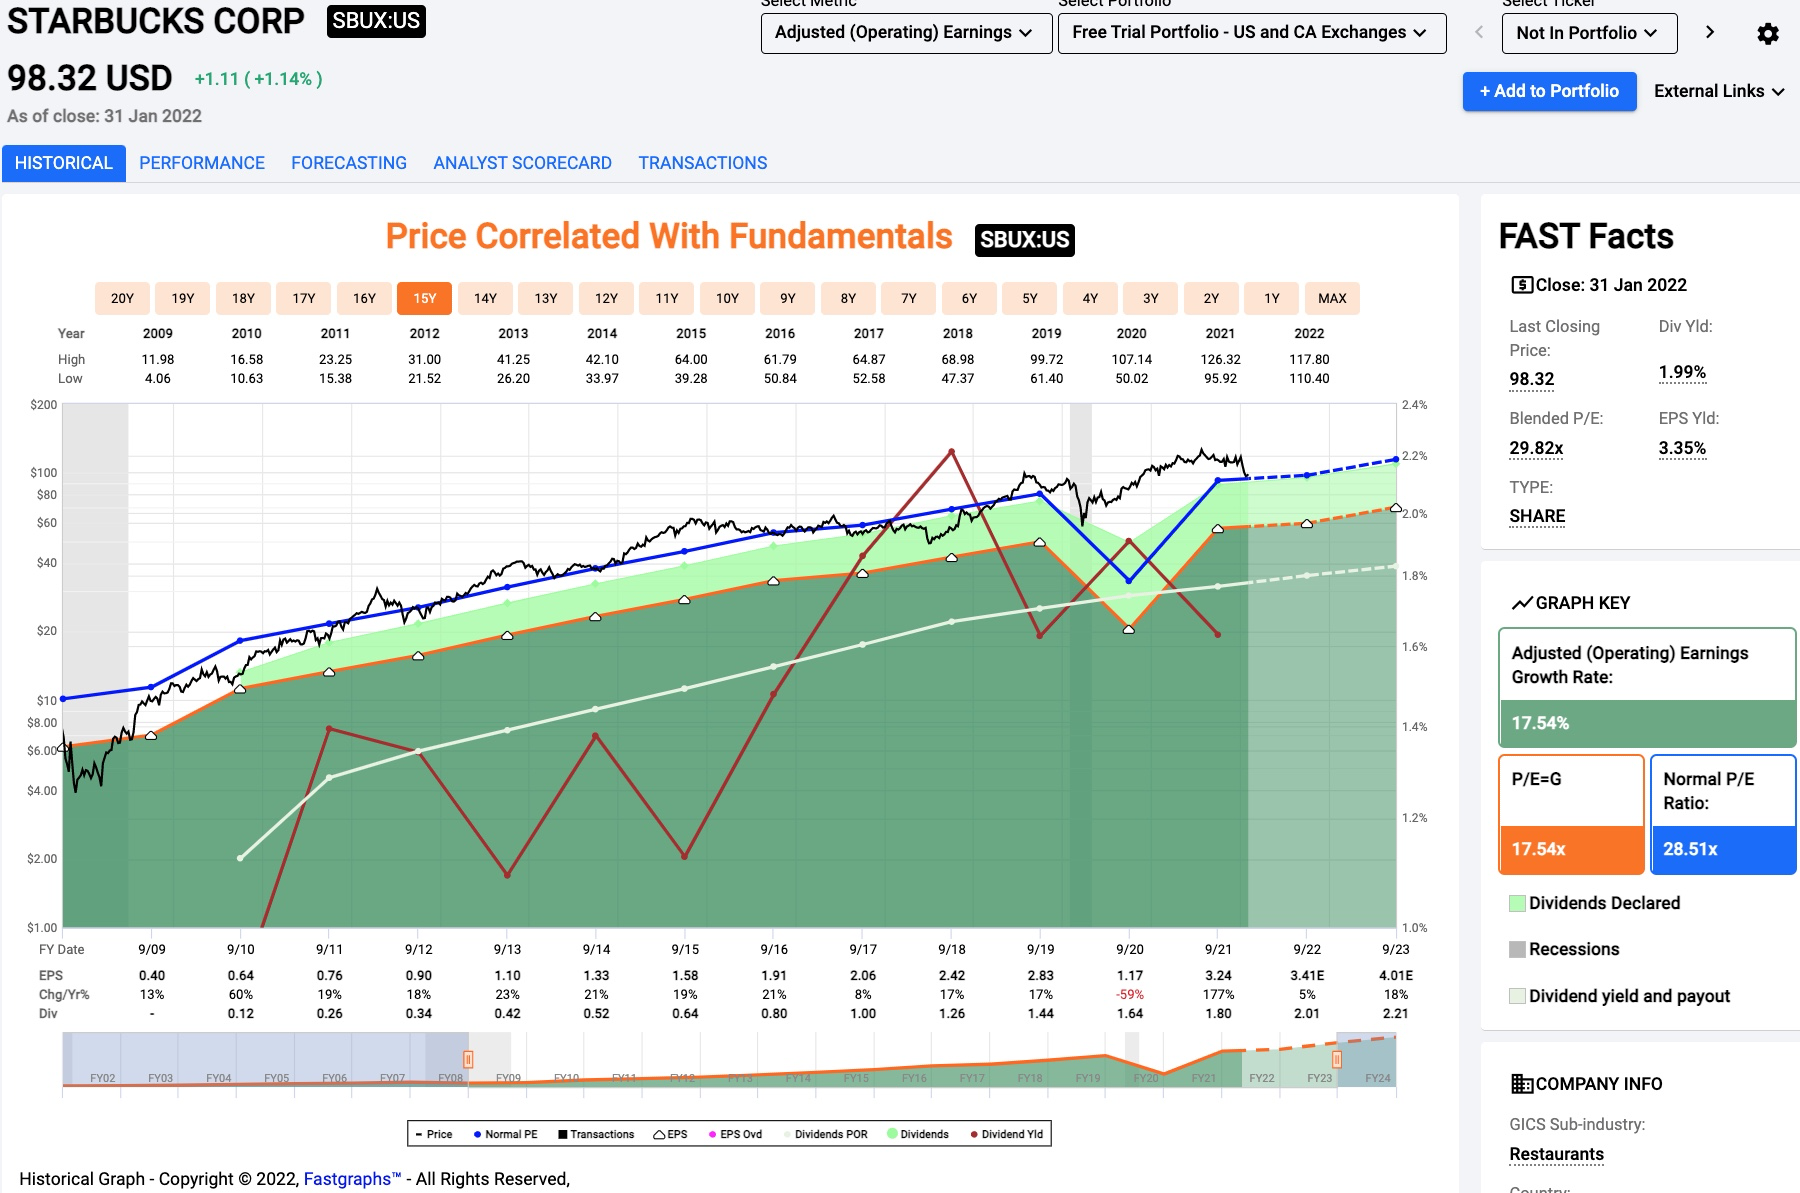Screen dimensions: 1800x1193
Task: Switch to Performance tab
Action: [202, 163]
